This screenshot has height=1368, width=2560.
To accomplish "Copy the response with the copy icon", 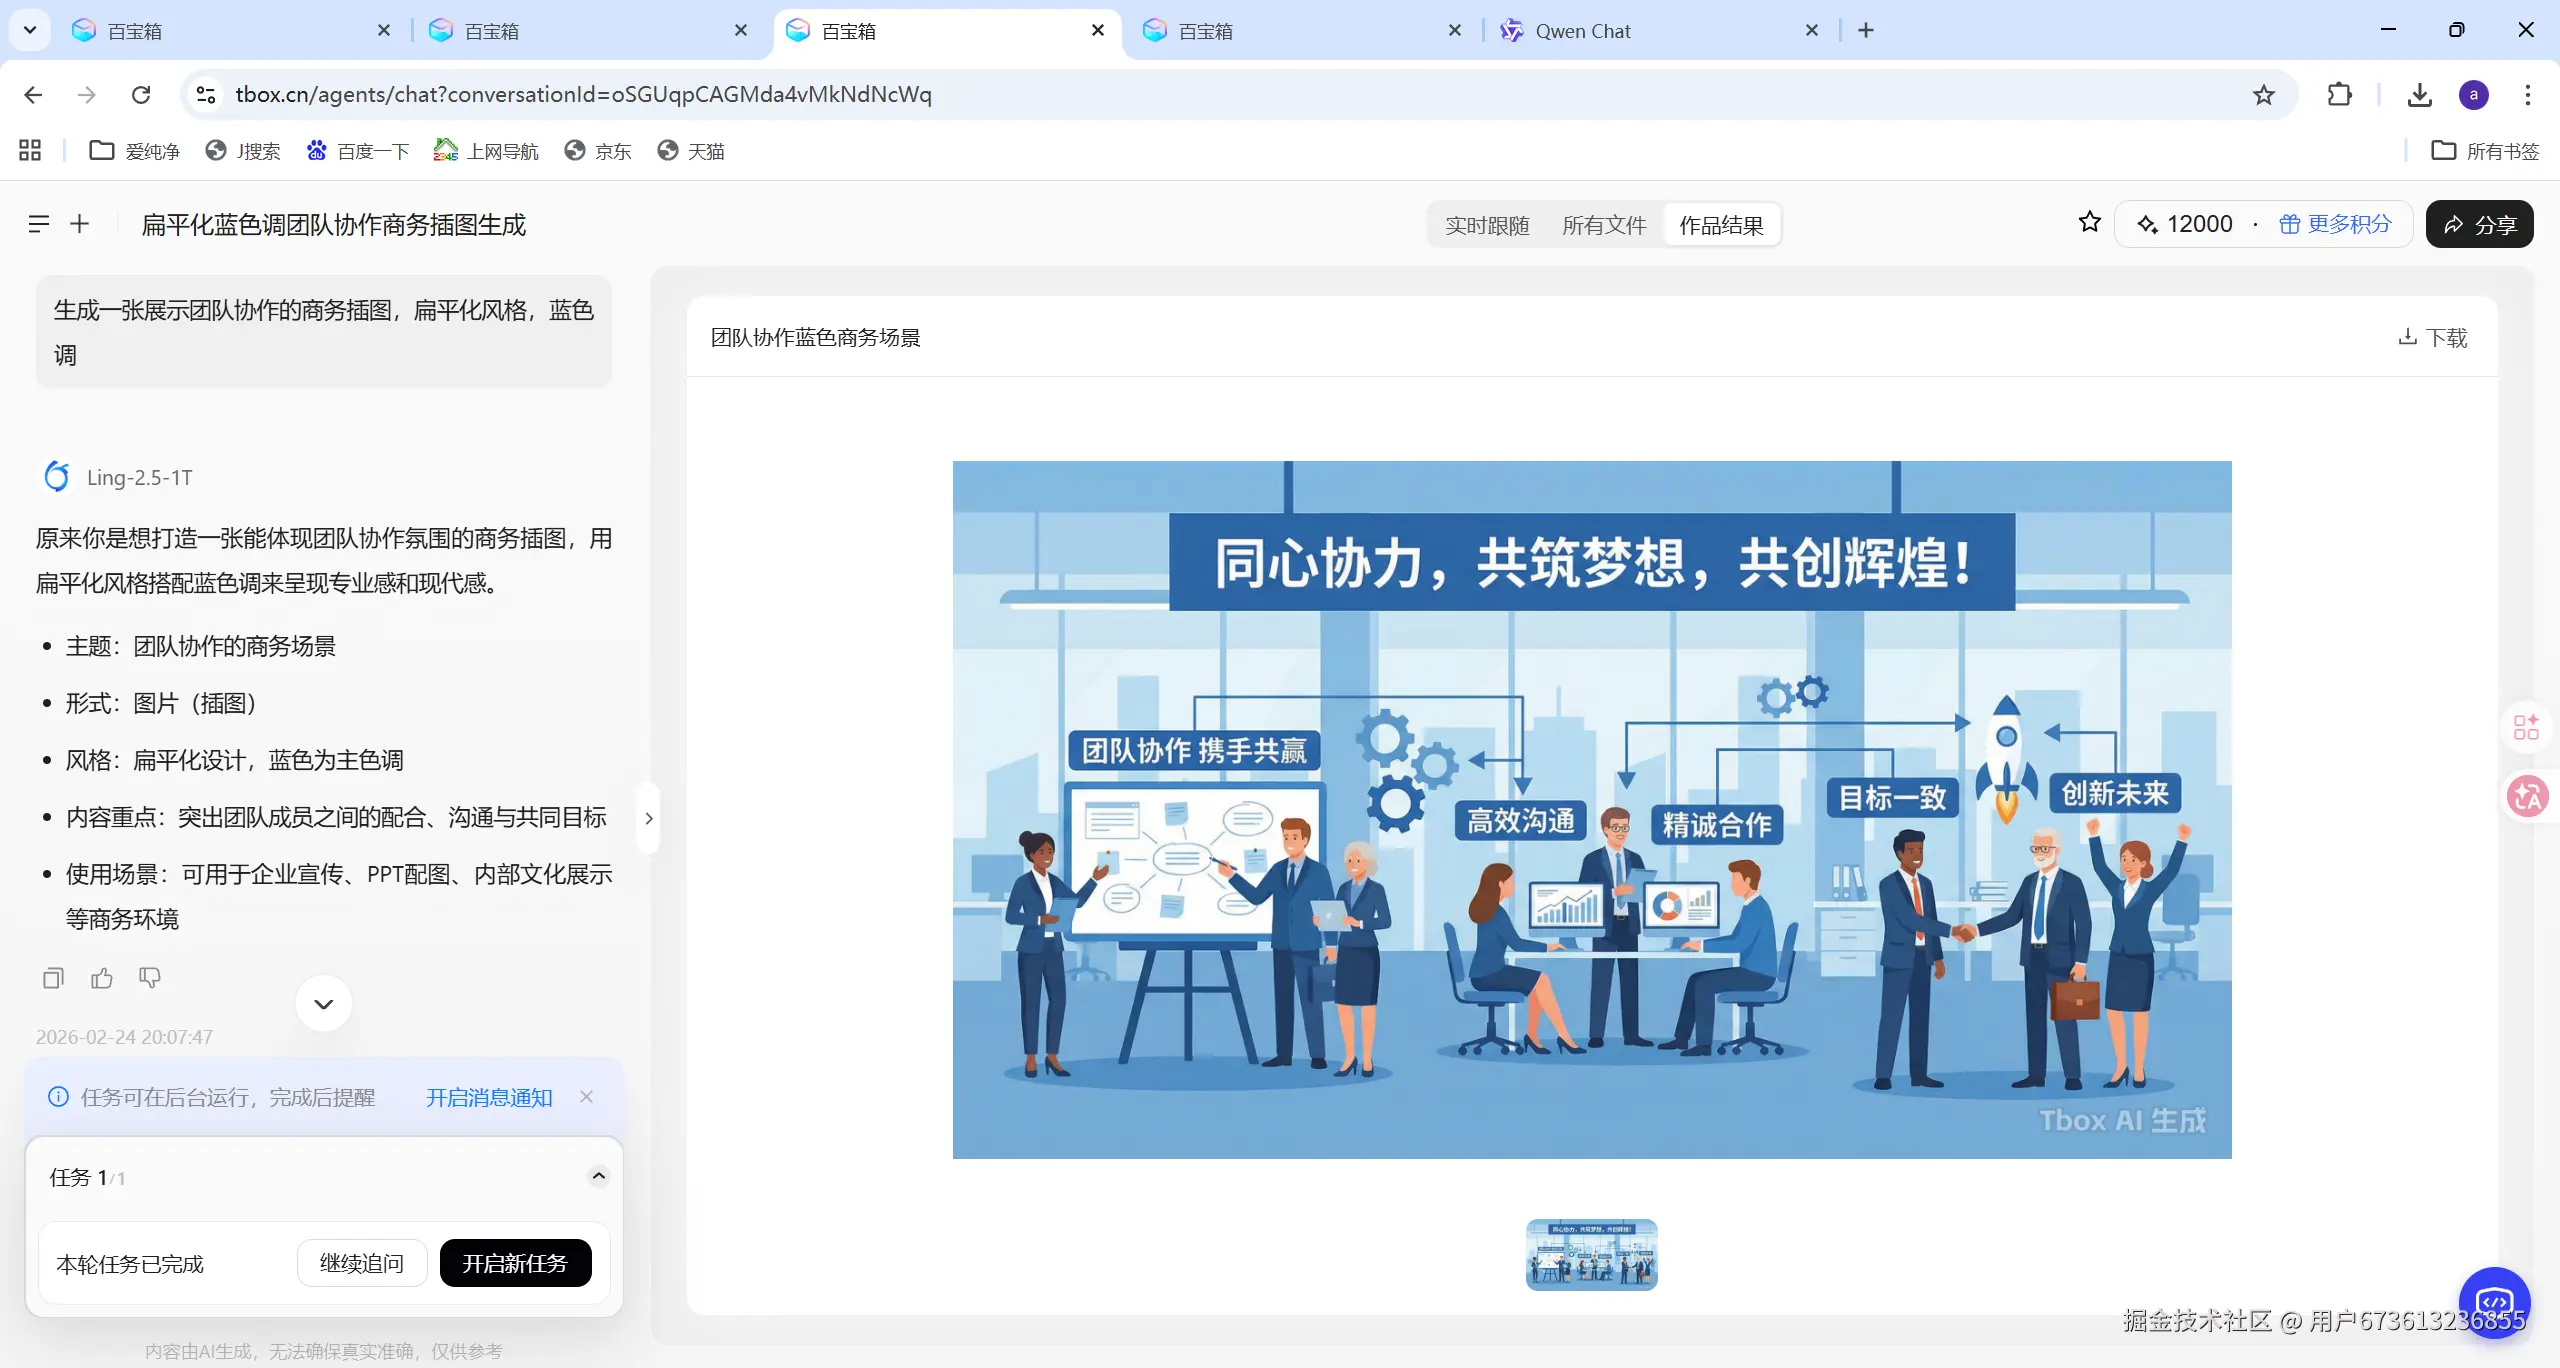I will (x=53, y=978).
